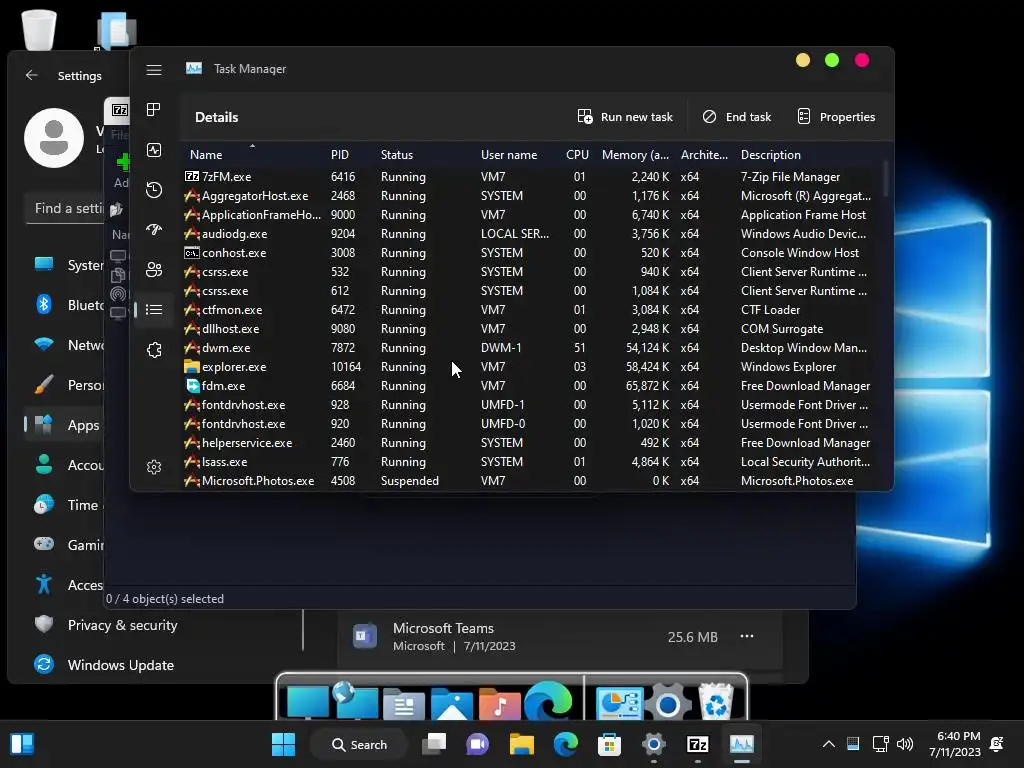The height and width of the screenshot is (768, 1024).
Task: Open Task Manager settings gear
Action: [154, 467]
